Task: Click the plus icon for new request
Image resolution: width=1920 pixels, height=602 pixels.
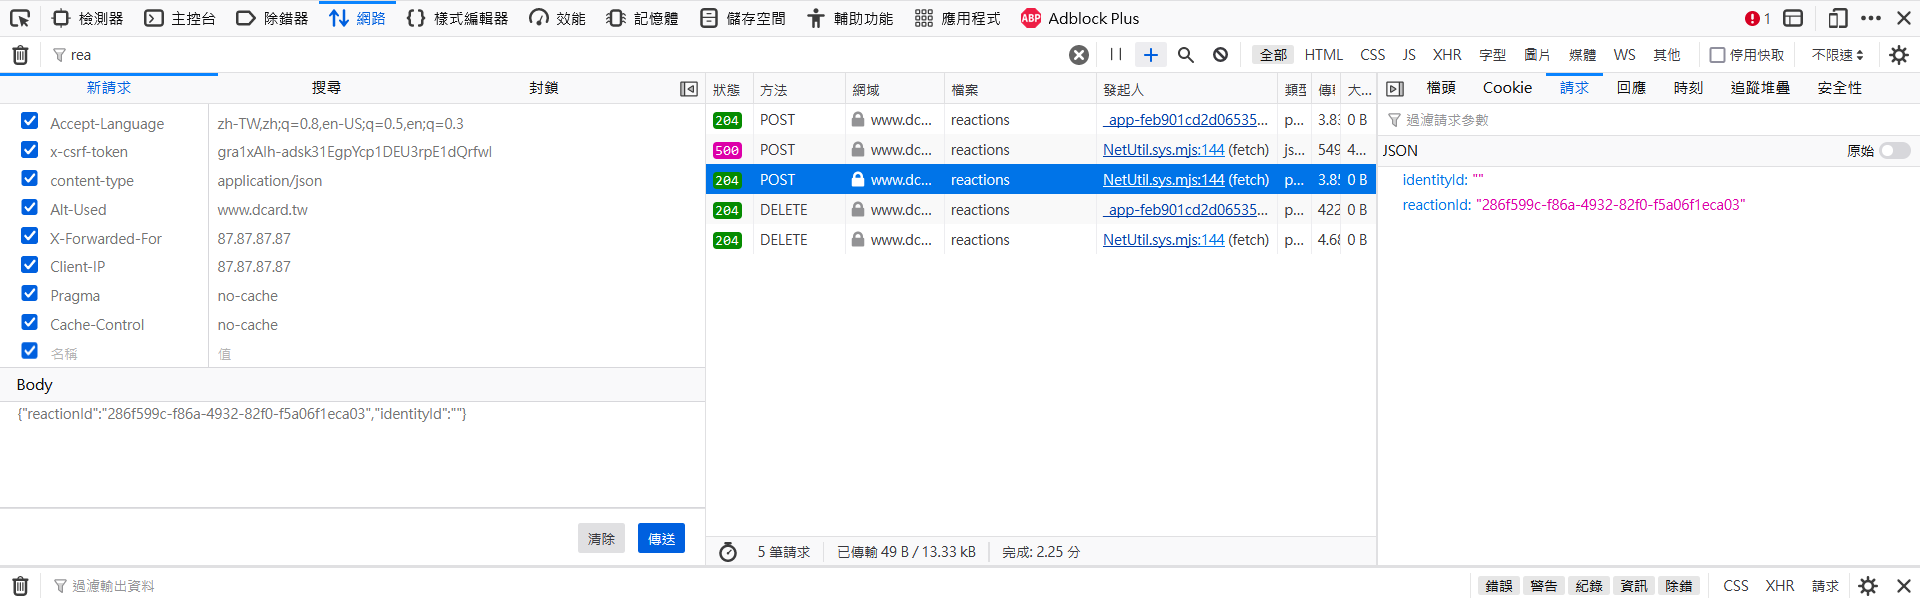Action: tap(1151, 55)
